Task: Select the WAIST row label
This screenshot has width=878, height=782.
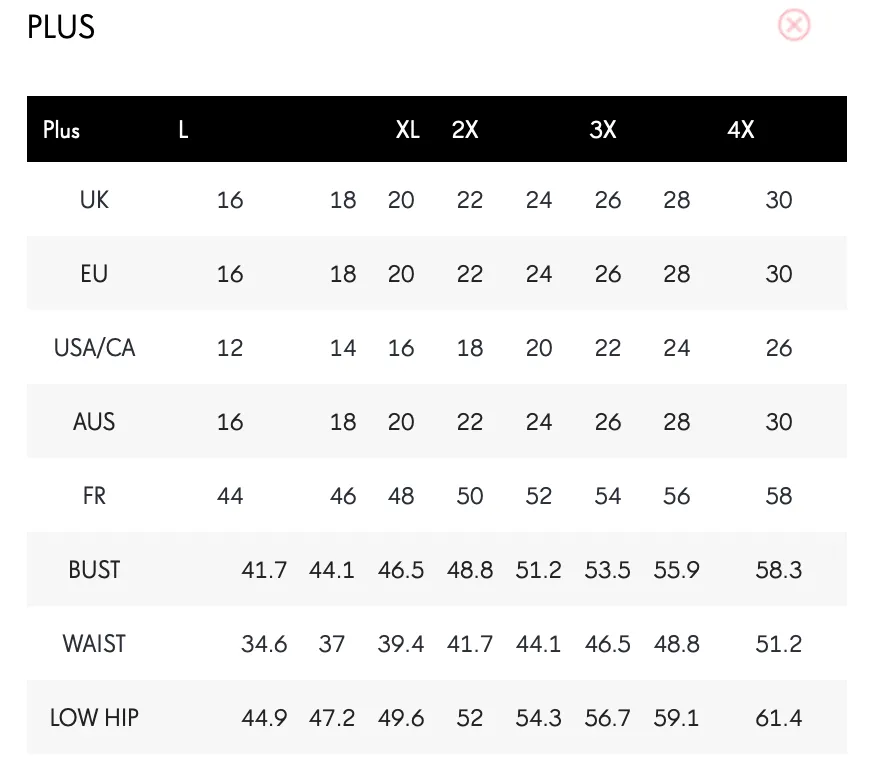Action: [x=94, y=644]
